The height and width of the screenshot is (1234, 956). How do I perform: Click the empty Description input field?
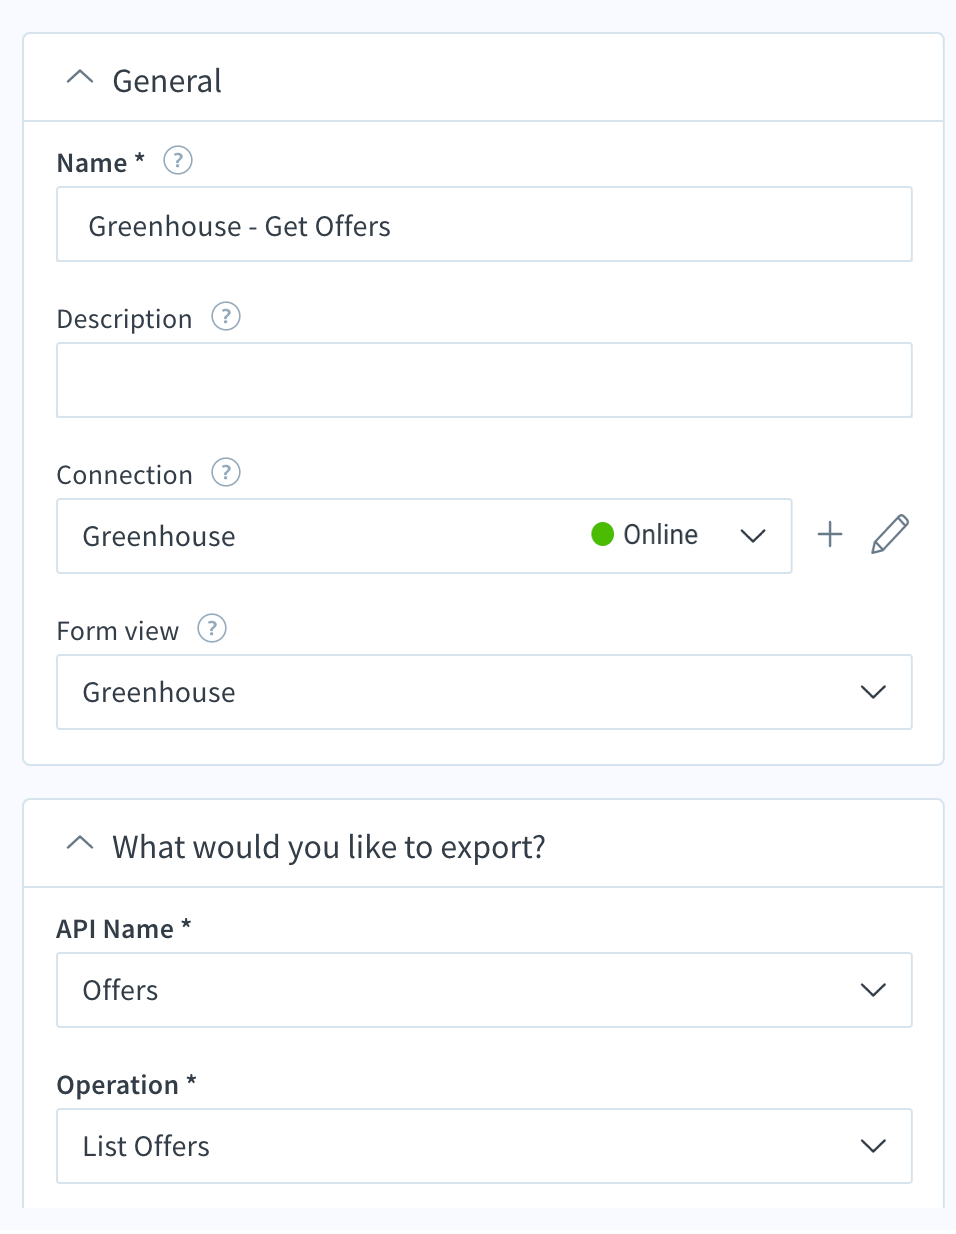pos(484,380)
